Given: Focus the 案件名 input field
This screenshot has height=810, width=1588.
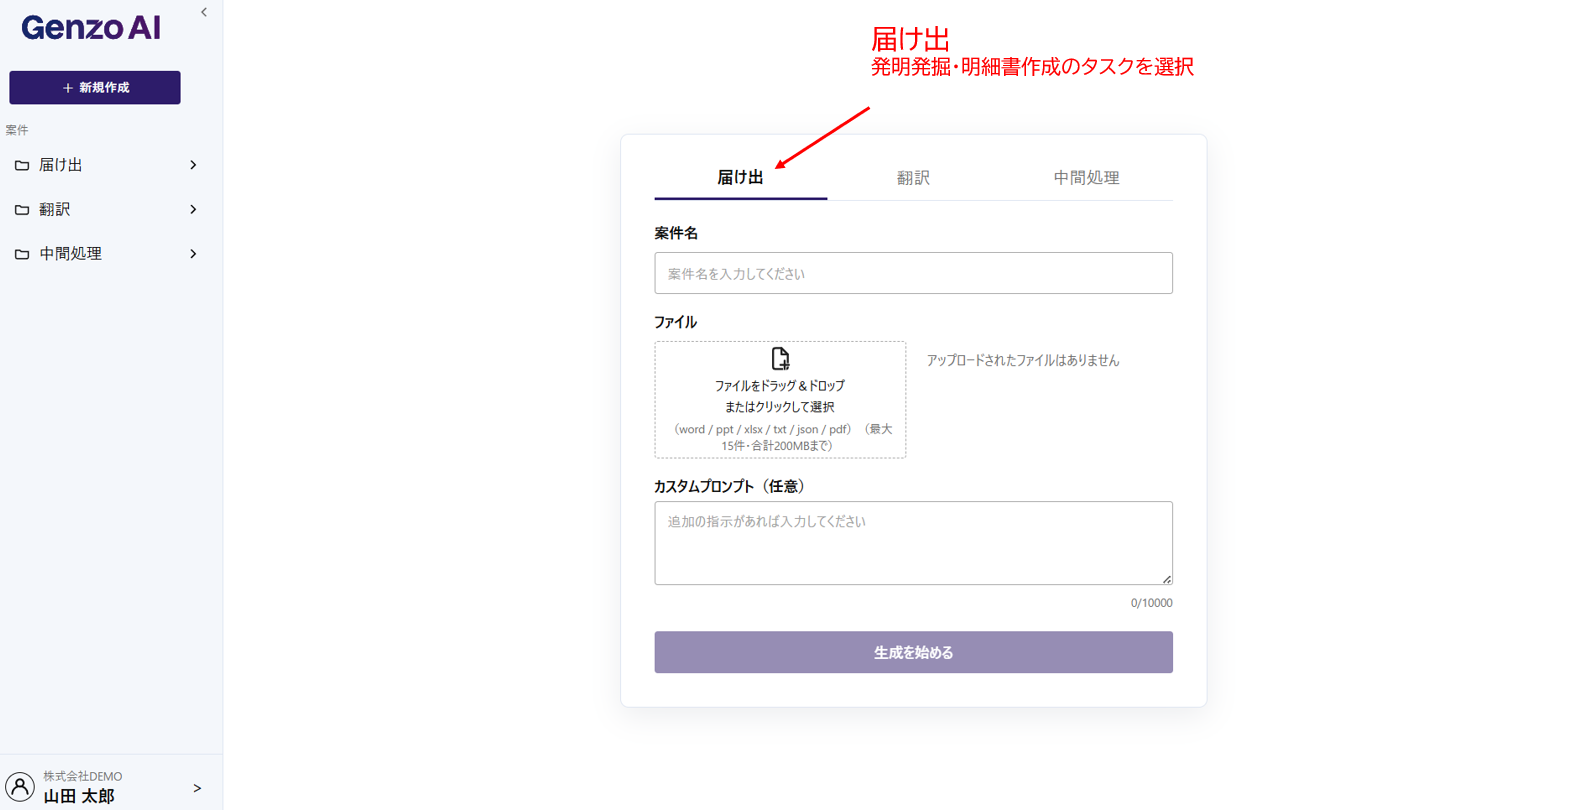Looking at the screenshot, I should [913, 273].
